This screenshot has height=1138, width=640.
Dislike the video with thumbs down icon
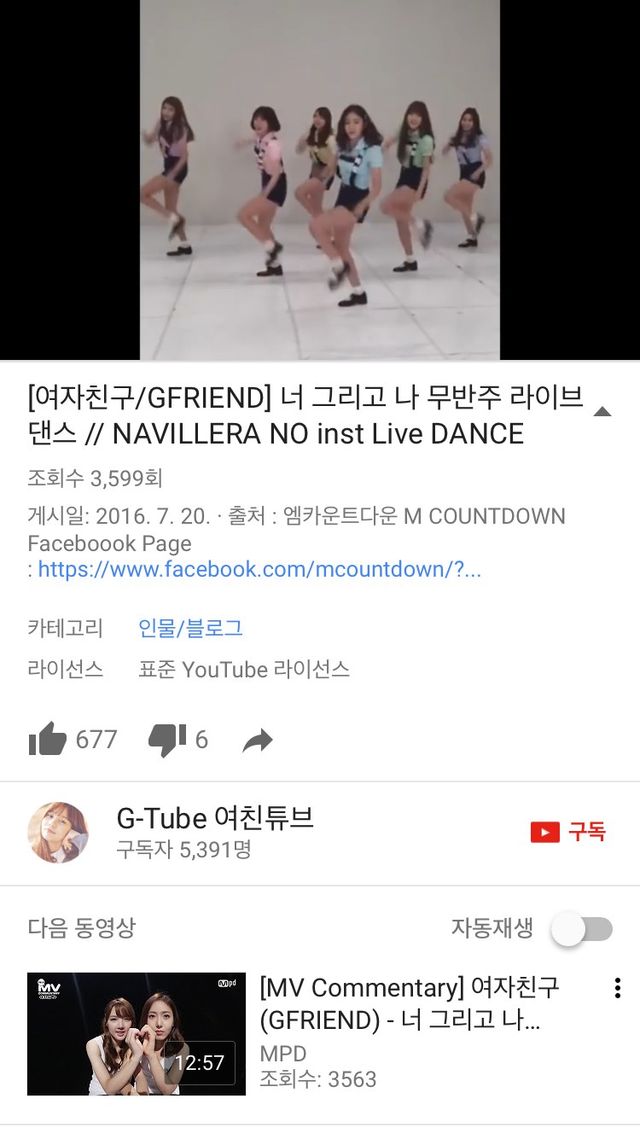click(167, 740)
